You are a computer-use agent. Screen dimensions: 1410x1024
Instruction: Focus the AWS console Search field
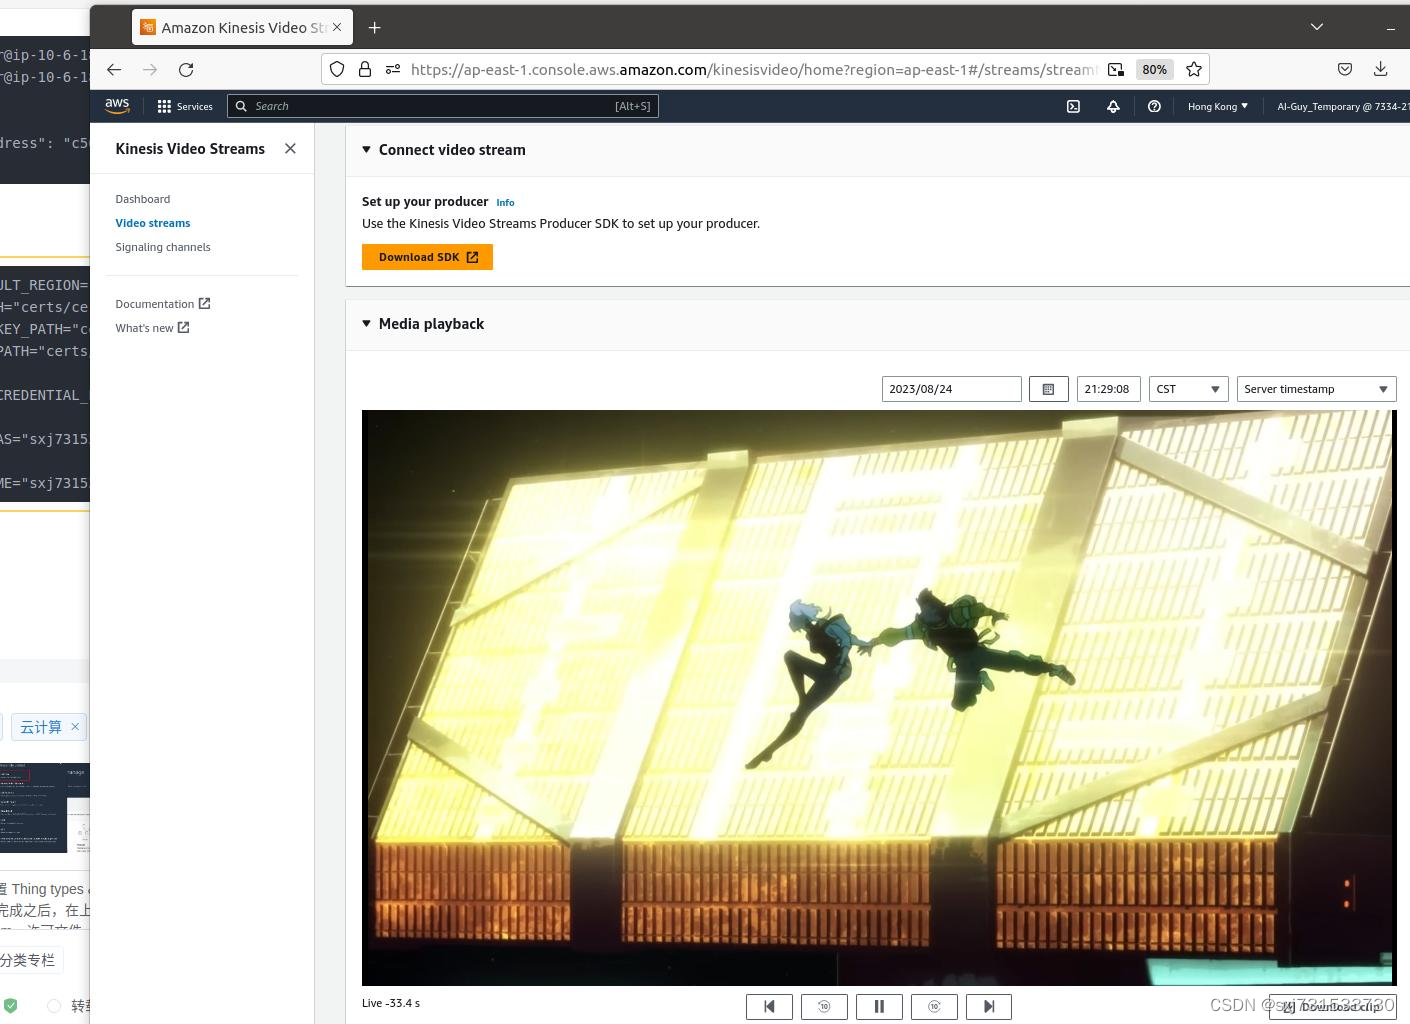[x=443, y=106]
